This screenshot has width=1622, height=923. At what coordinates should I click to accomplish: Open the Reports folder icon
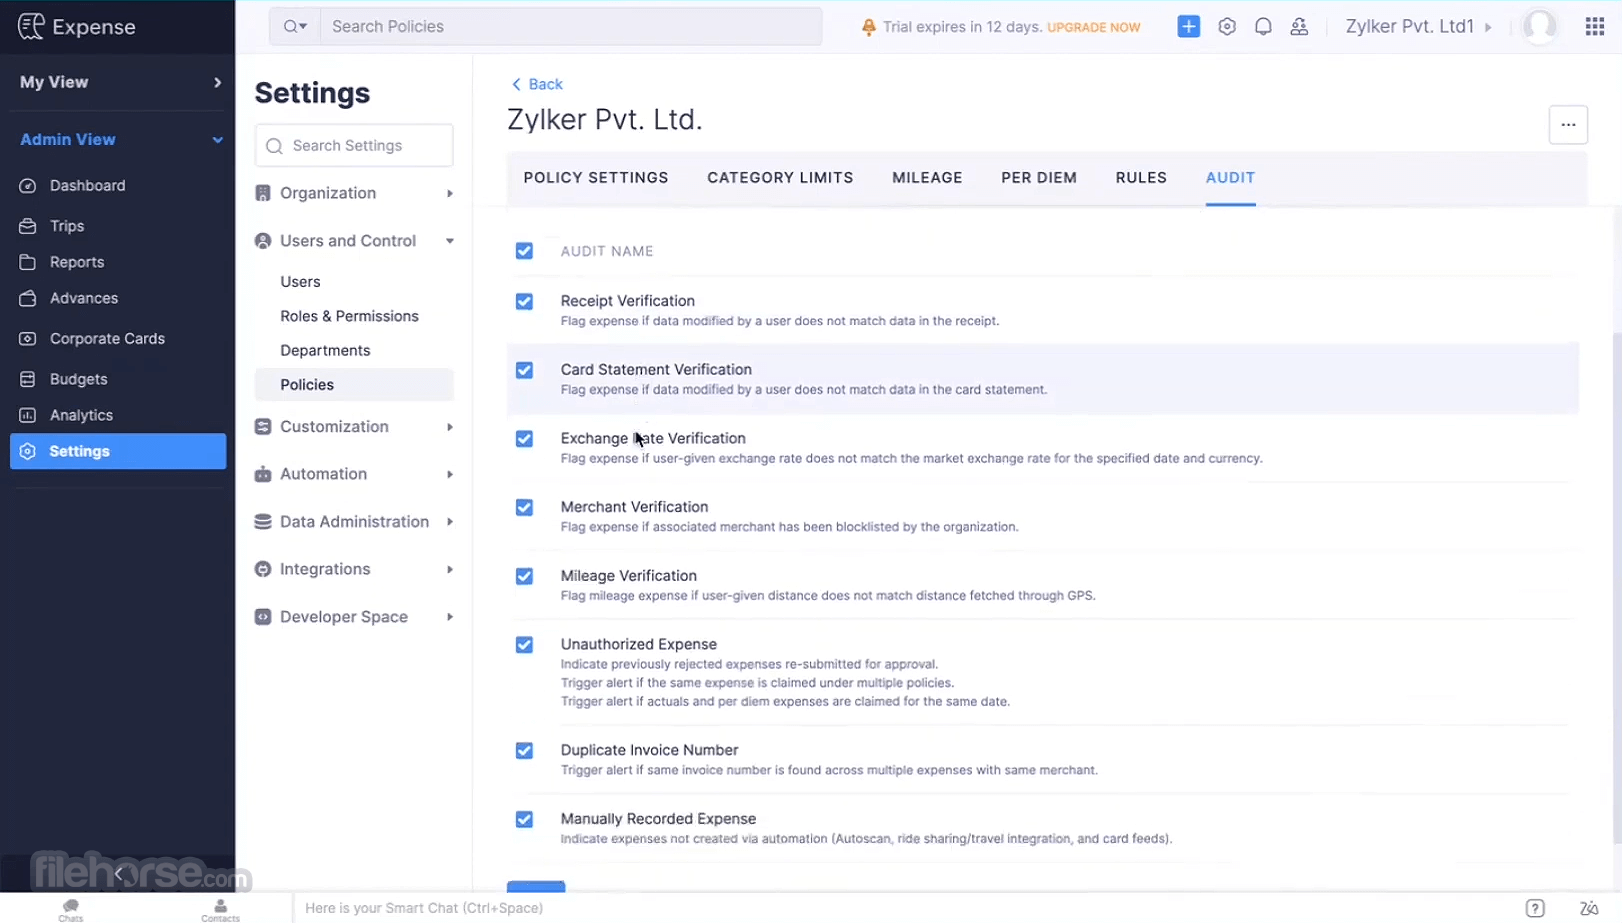click(x=28, y=262)
